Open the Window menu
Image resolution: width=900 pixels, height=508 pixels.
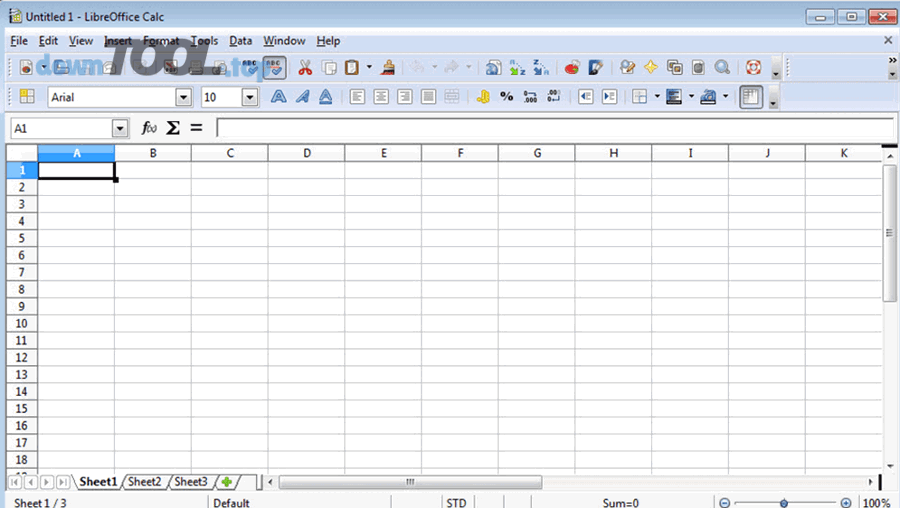point(284,41)
